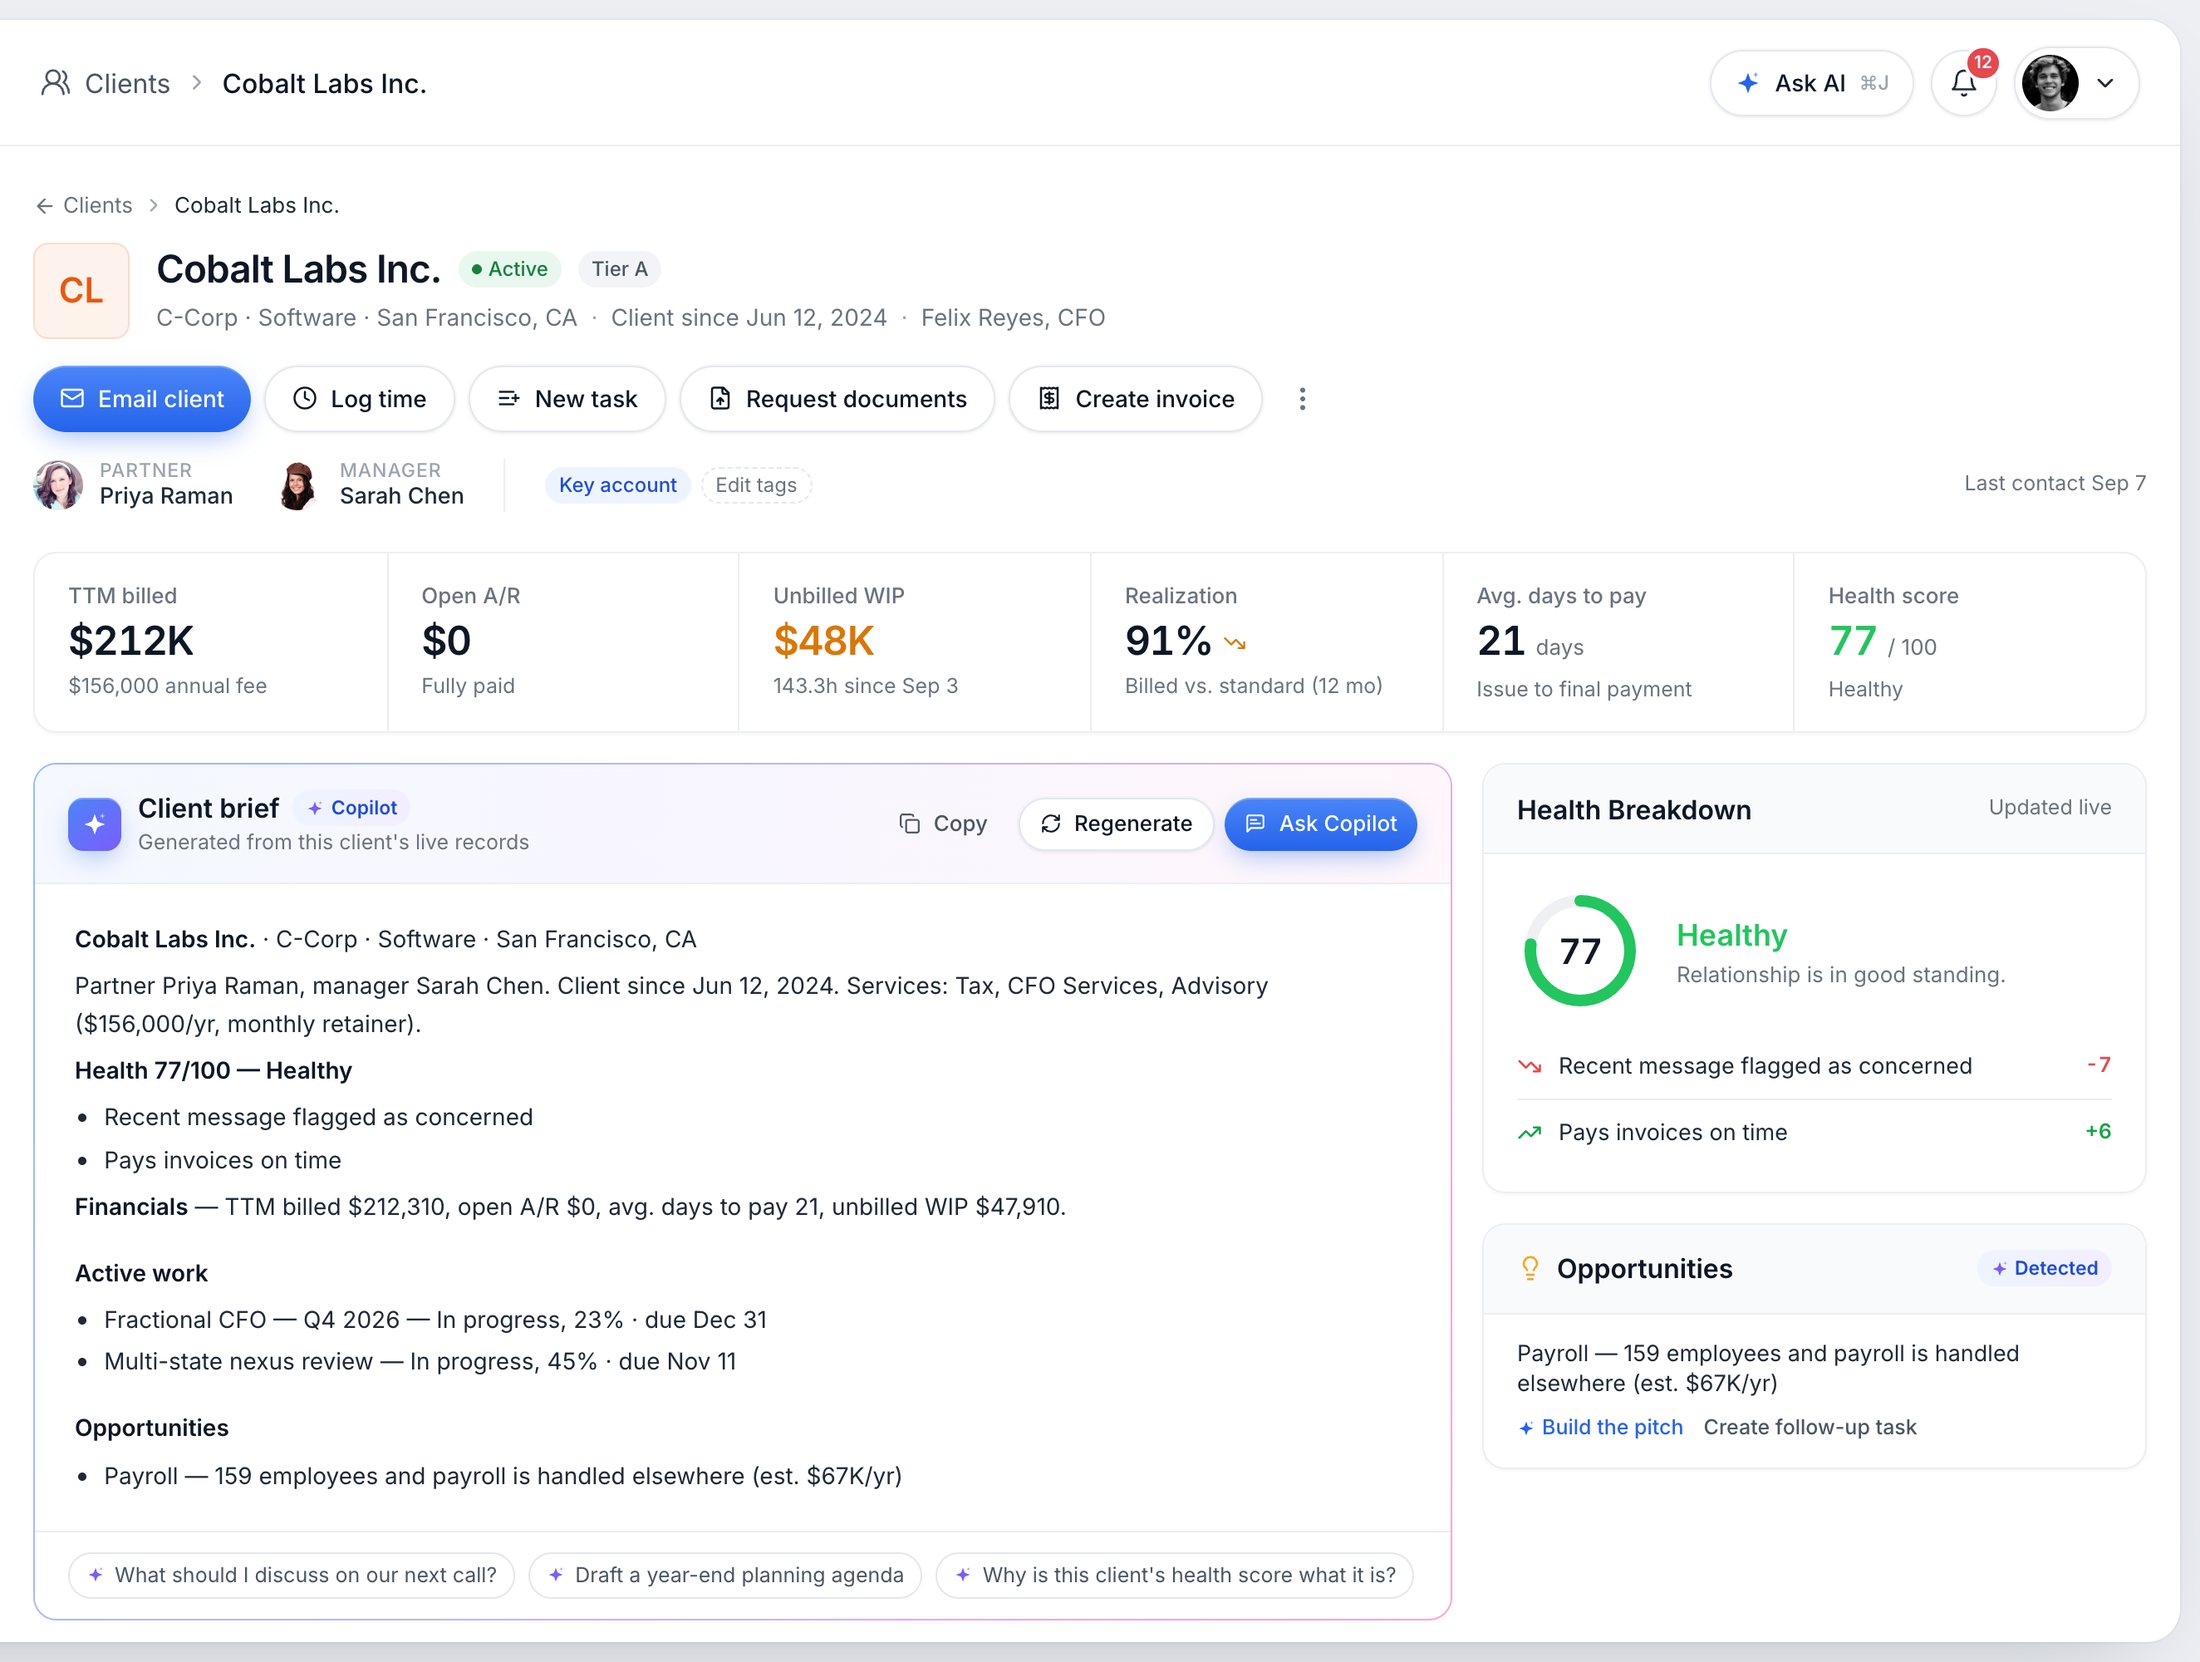Viewport: 2200px width, 1662px height.
Task: Click the user avatar photo
Action: (x=2050, y=84)
